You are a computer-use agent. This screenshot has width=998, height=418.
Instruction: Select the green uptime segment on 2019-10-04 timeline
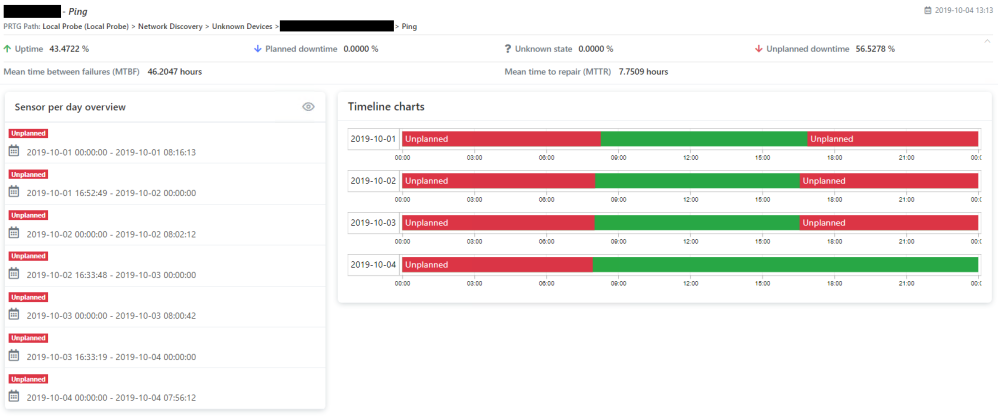click(x=785, y=265)
